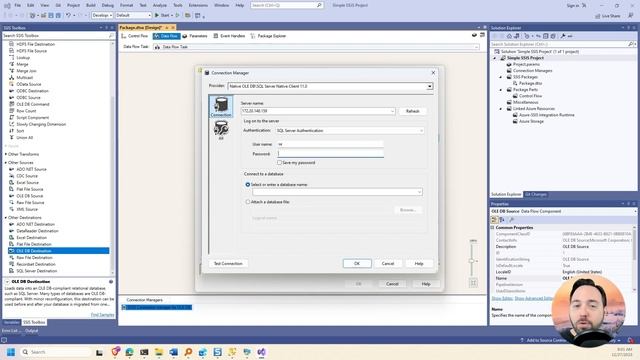
Task: Collapse Linked Azure Resources node
Action: click(501, 109)
